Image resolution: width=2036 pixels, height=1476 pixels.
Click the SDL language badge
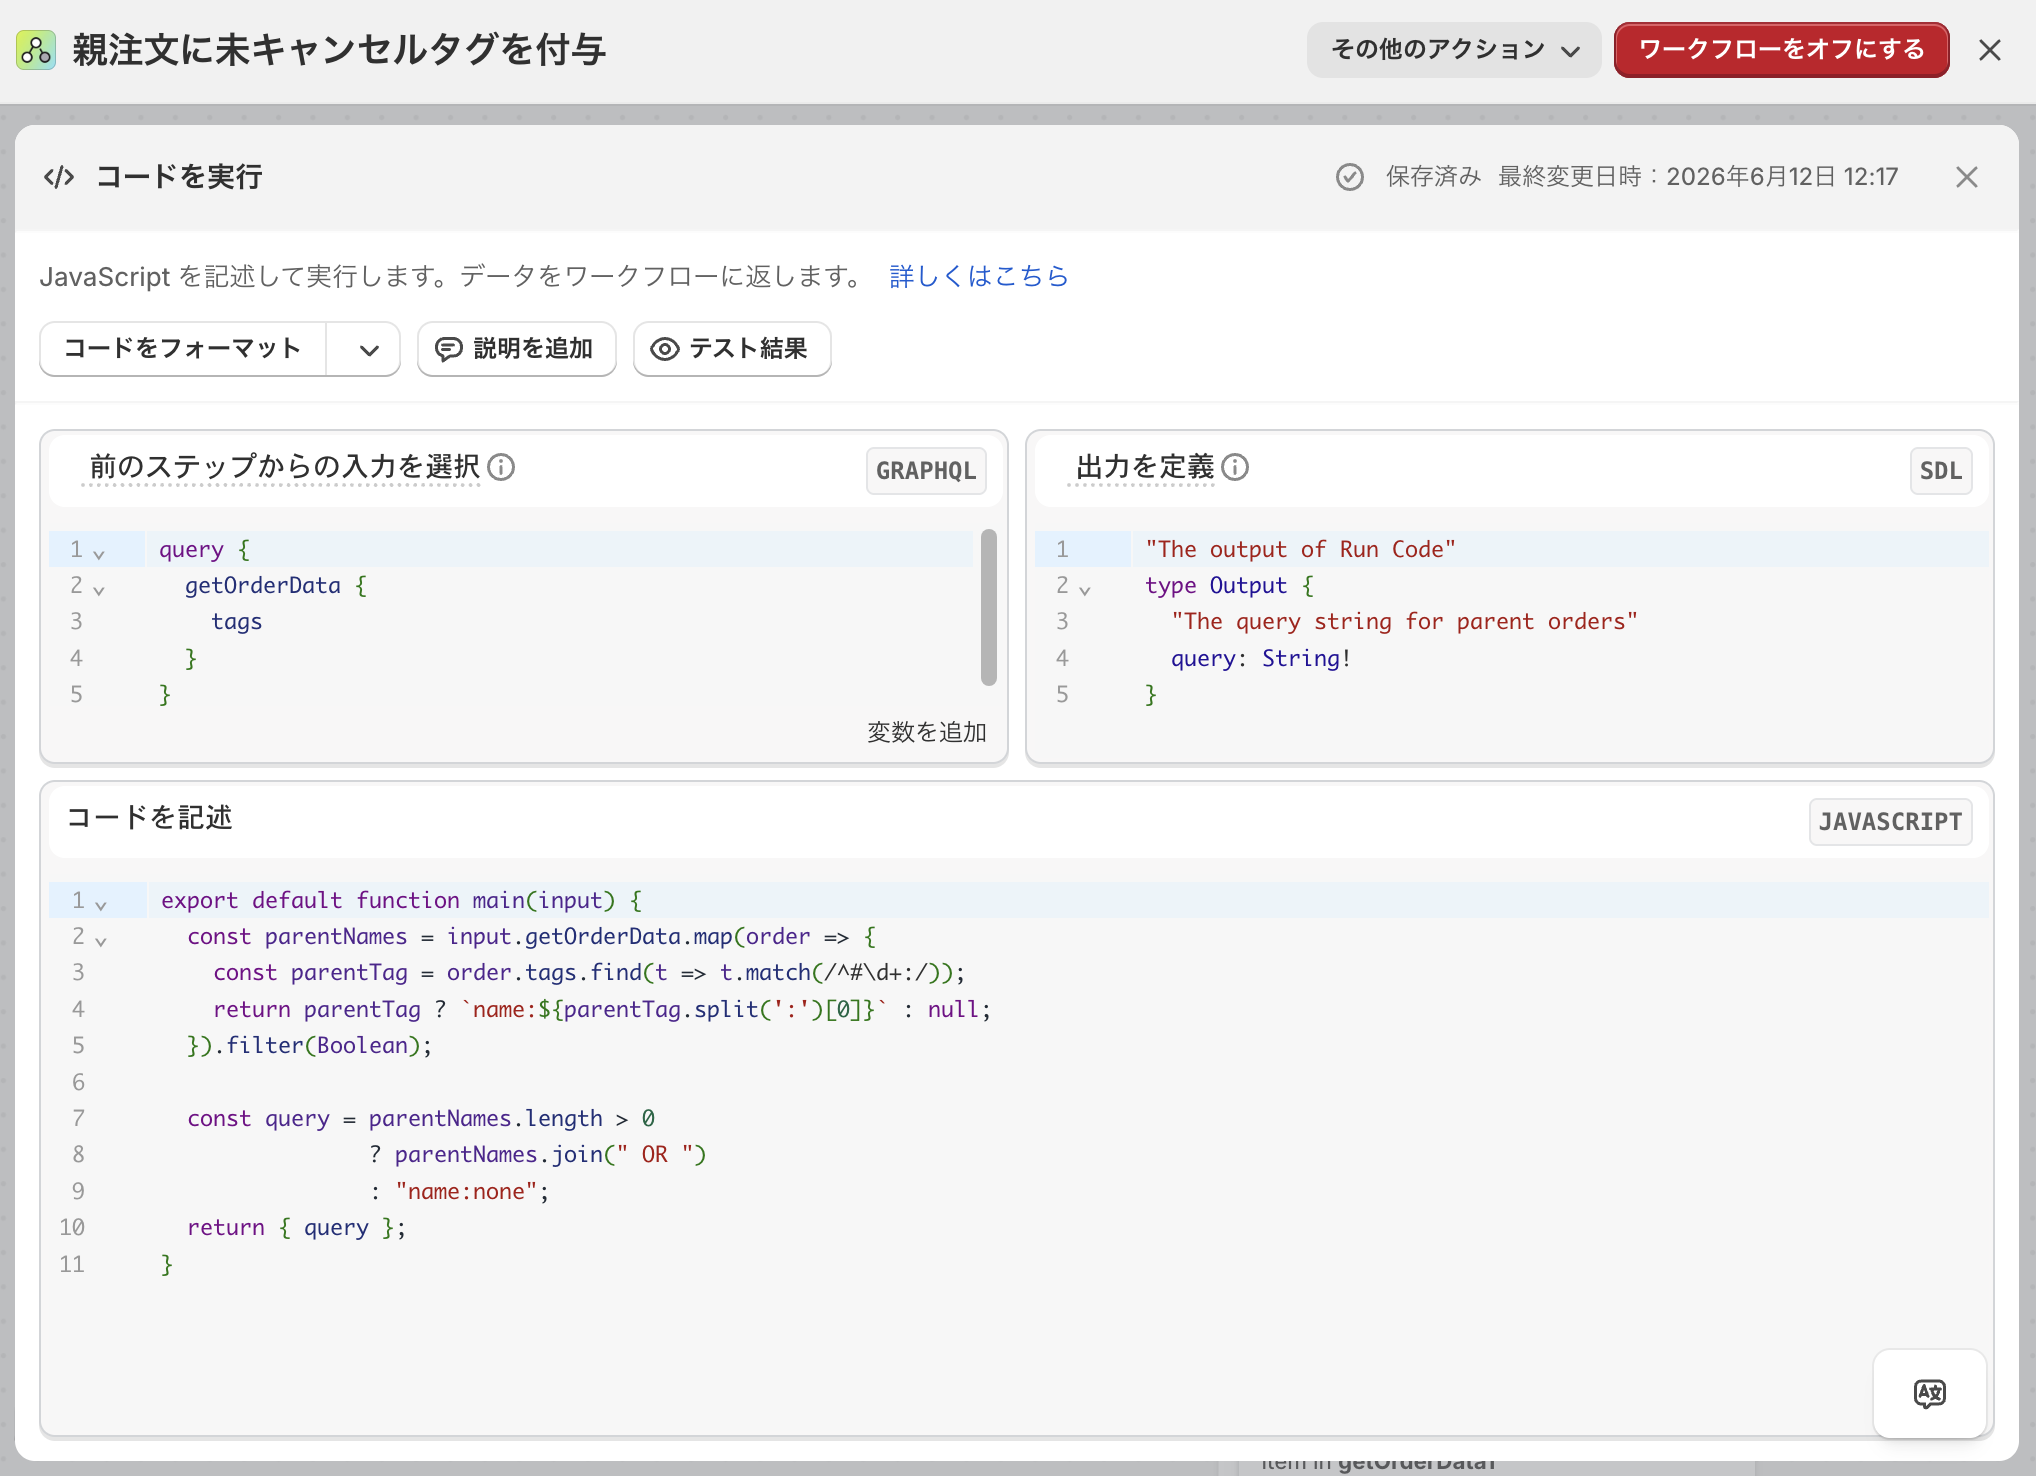coord(1940,471)
